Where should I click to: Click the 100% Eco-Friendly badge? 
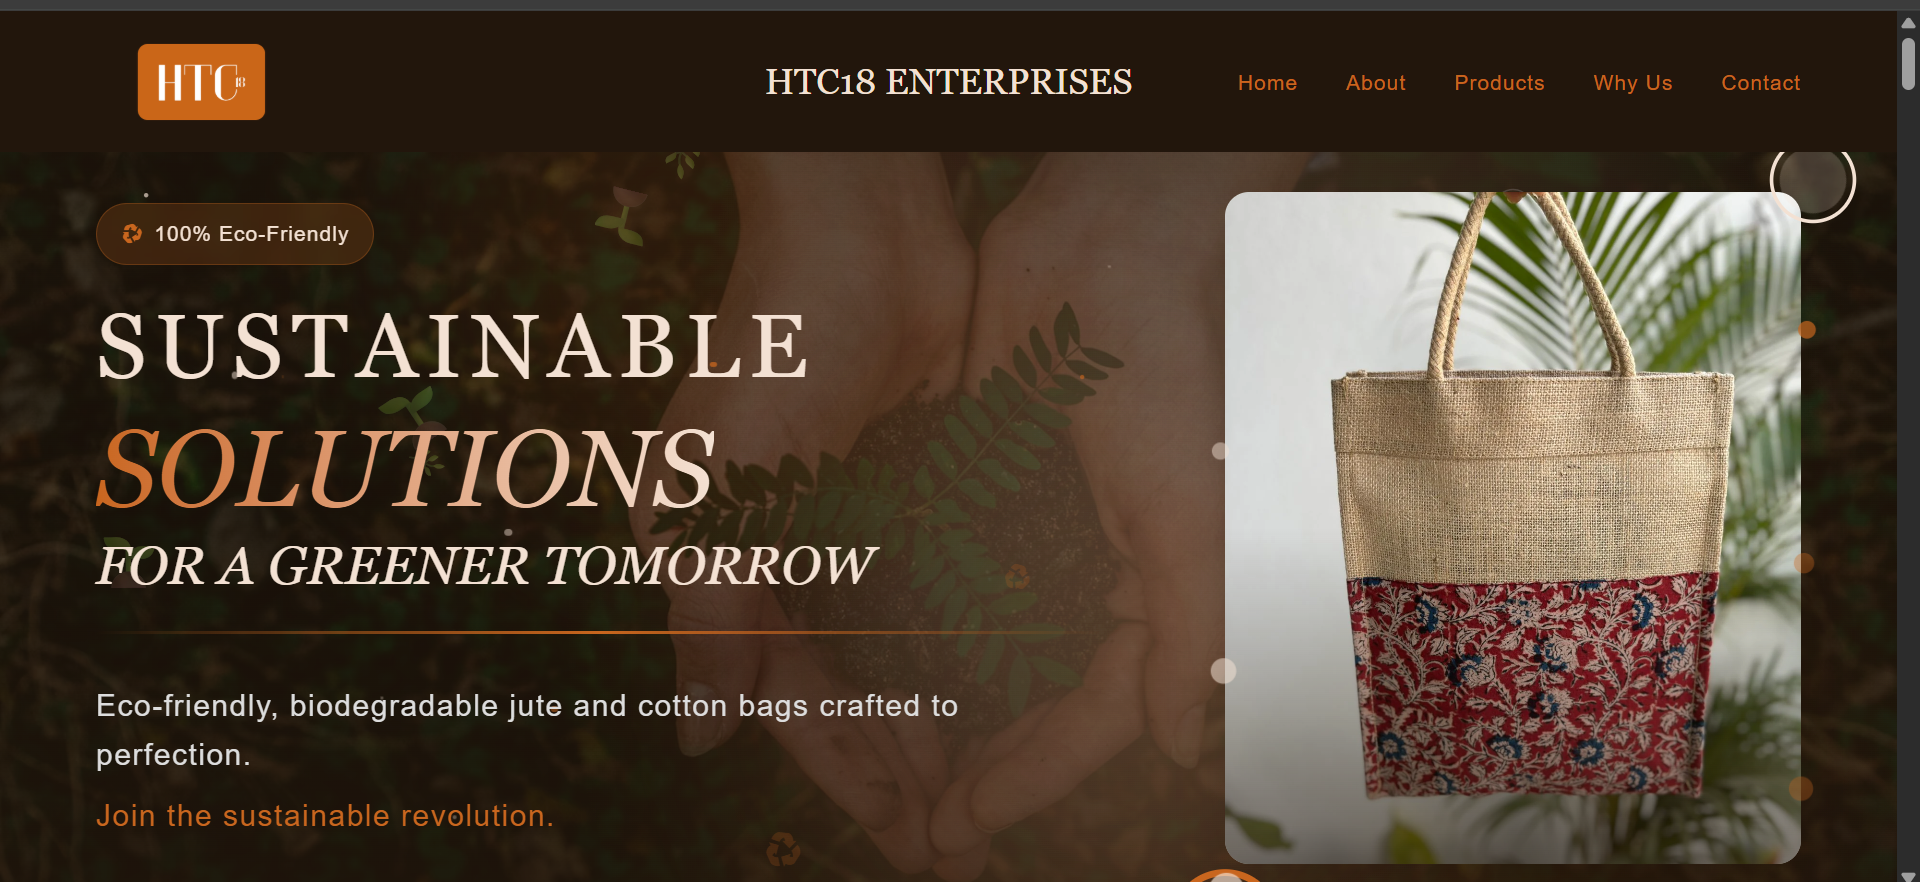point(235,234)
